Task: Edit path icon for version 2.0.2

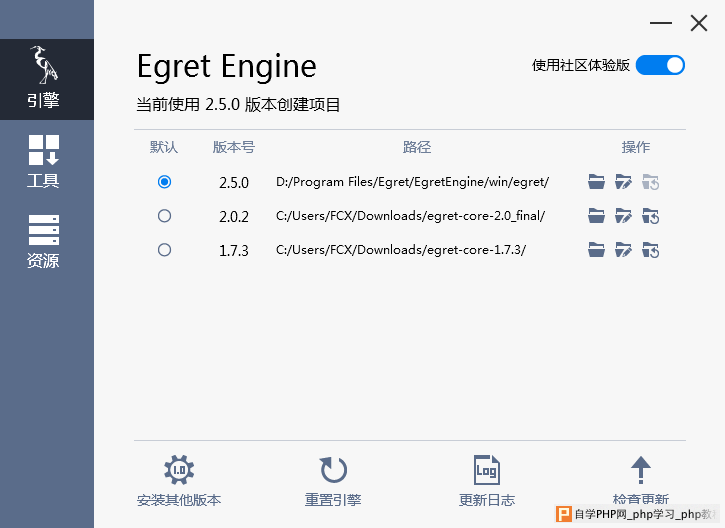Action: point(623,216)
